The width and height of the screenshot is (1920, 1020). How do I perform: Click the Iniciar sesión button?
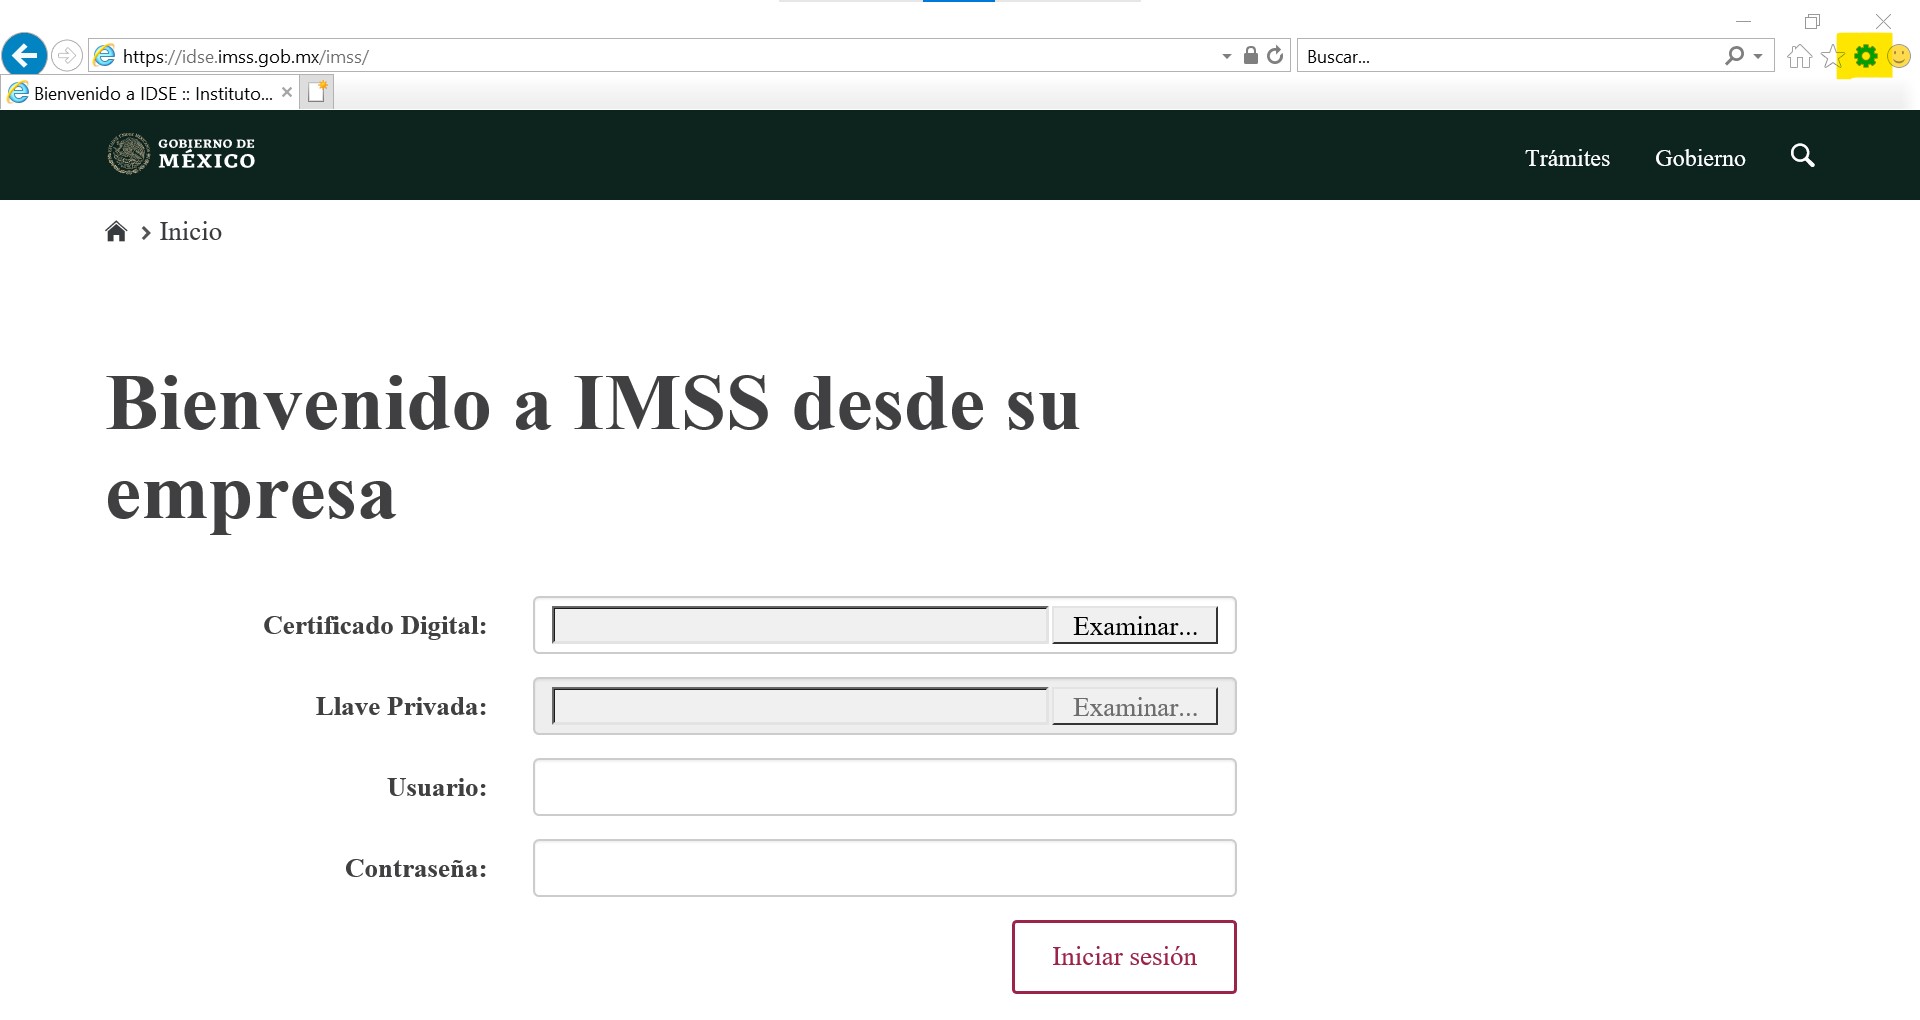click(1124, 957)
